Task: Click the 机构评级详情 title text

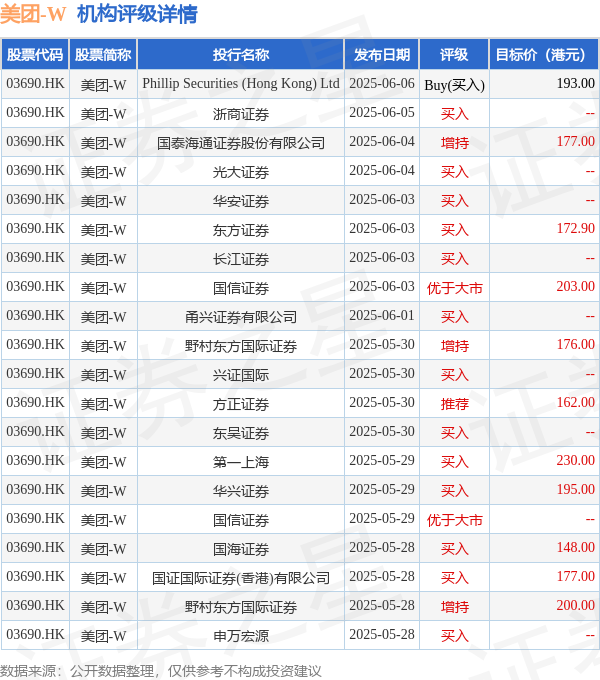Action: click(x=137, y=14)
